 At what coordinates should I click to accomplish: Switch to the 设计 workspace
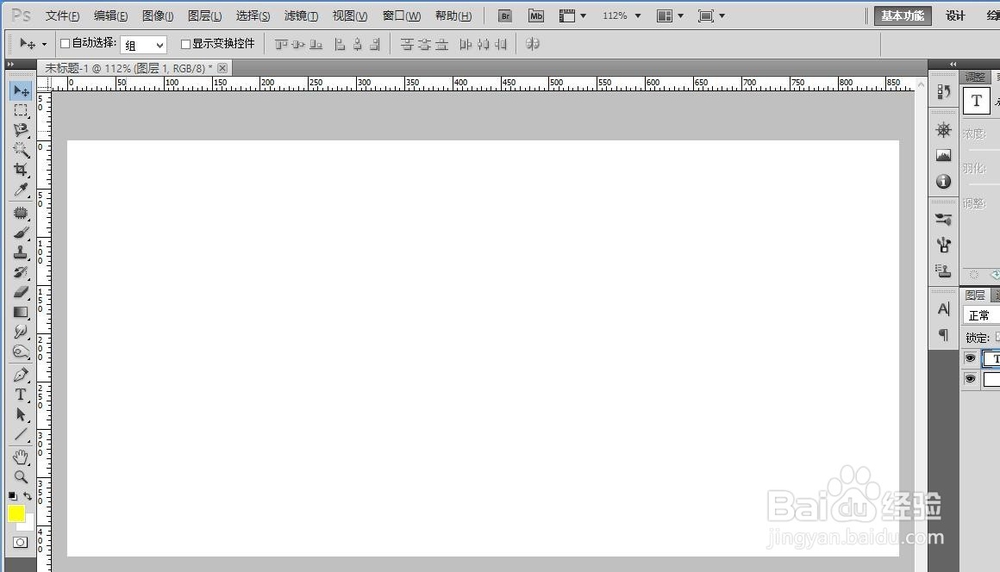point(955,16)
